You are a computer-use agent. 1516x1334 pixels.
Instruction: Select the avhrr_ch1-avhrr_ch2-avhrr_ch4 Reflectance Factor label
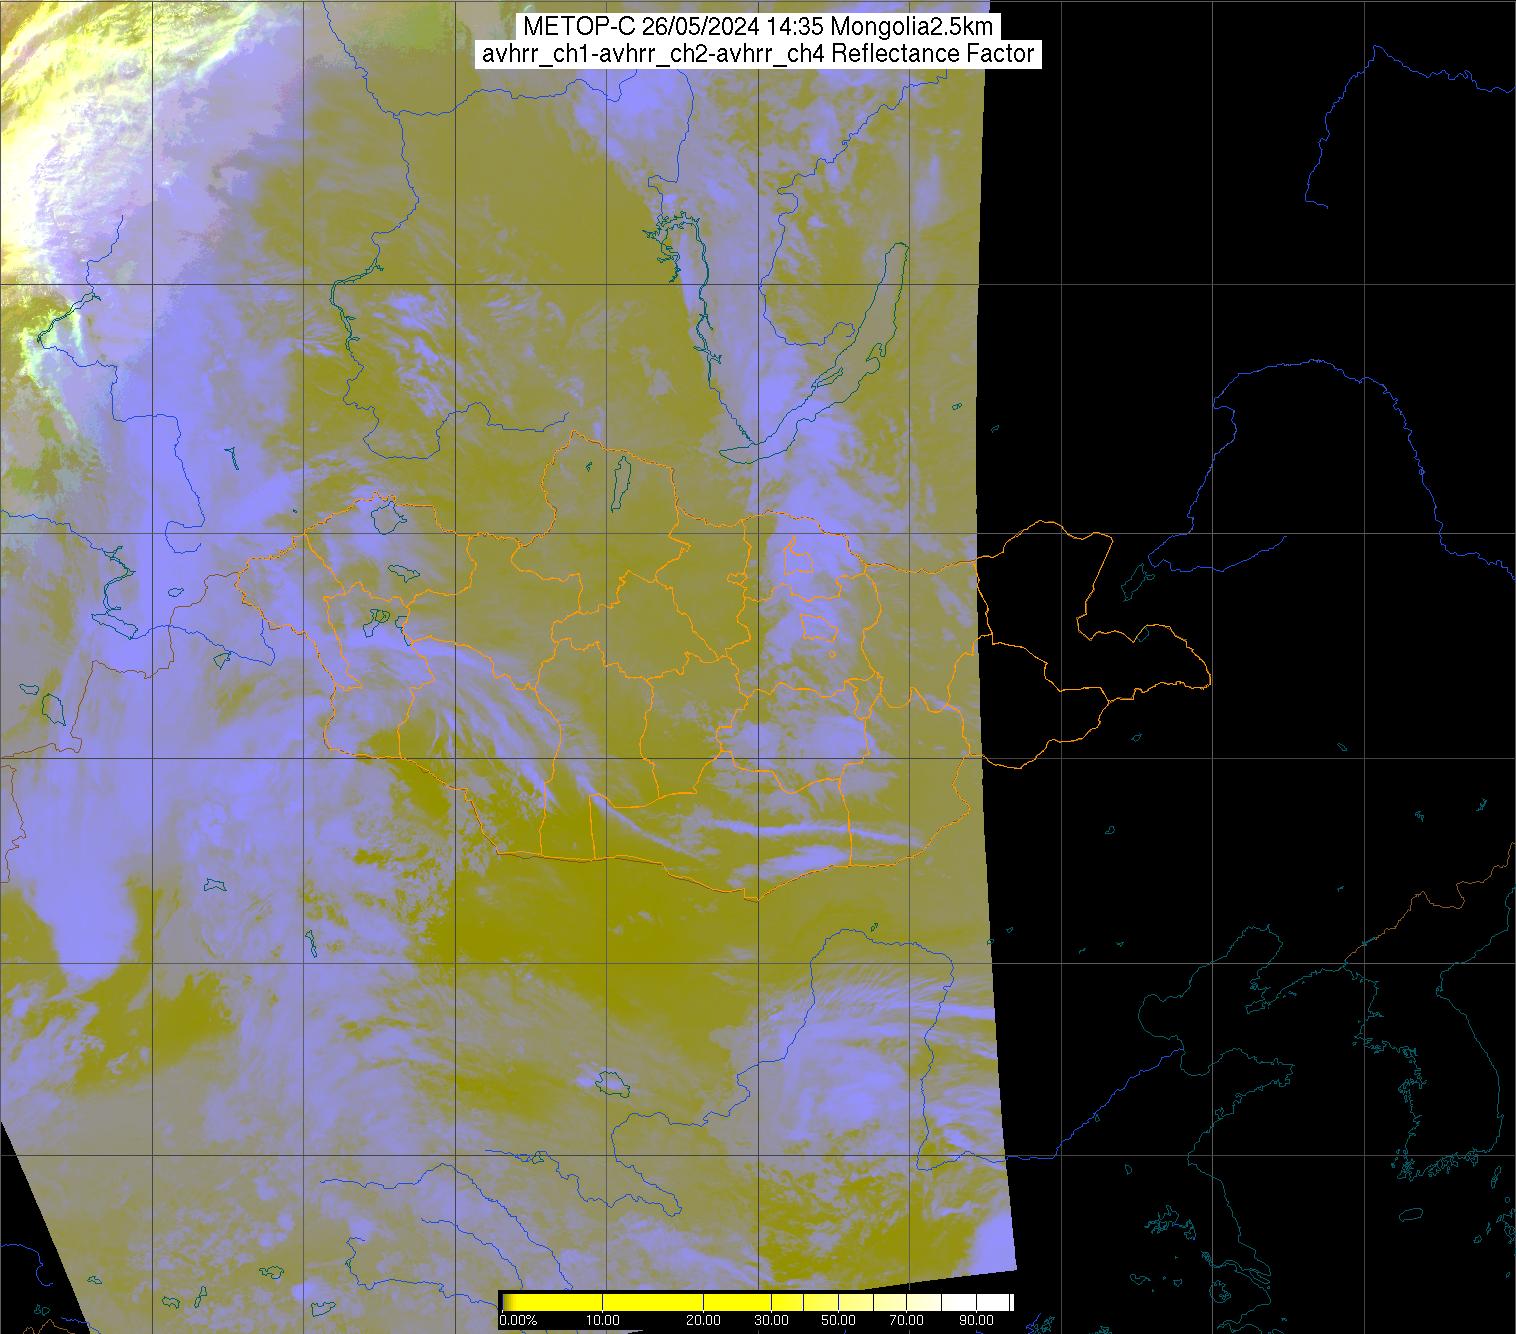(758, 54)
